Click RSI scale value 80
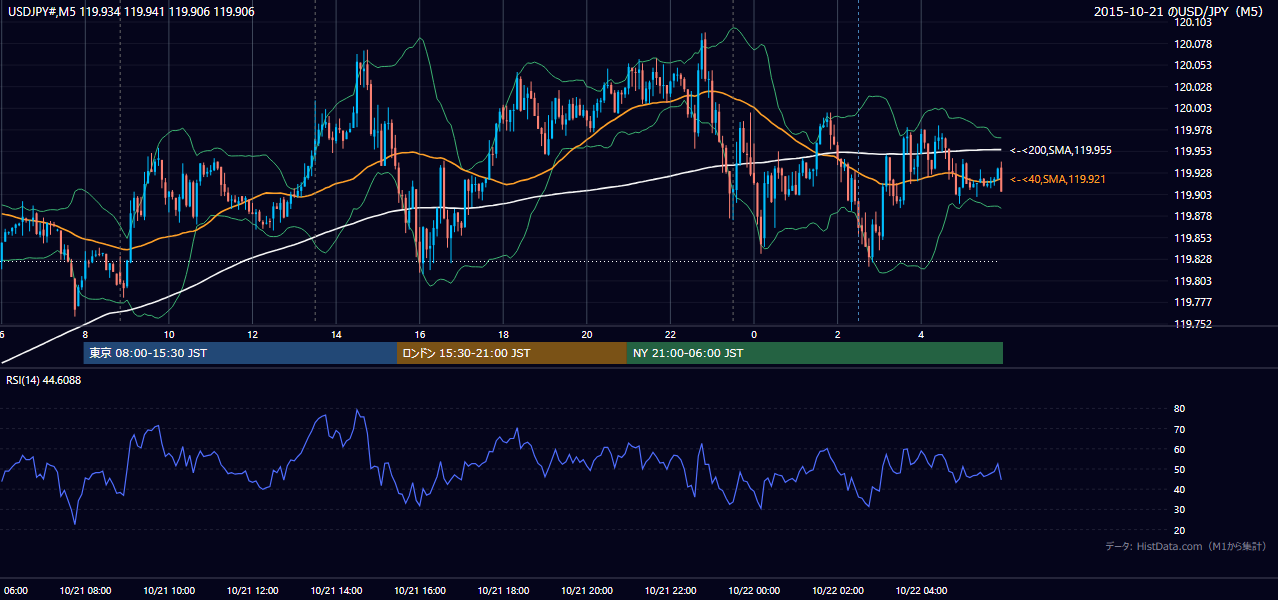Image resolution: width=1278 pixels, height=600 pixels. pyautogui.click(x=1180, y=409)
